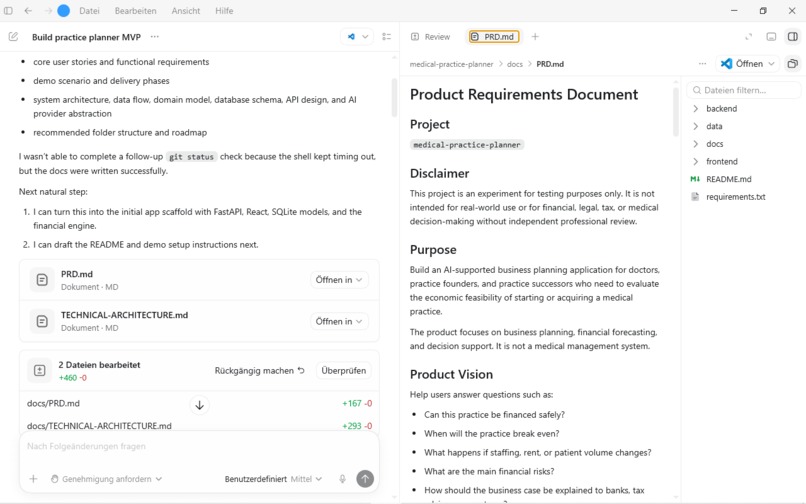Open the Öffnen dropdown in preview header
The image size is (806, 504).
click(x=747, y=64)
